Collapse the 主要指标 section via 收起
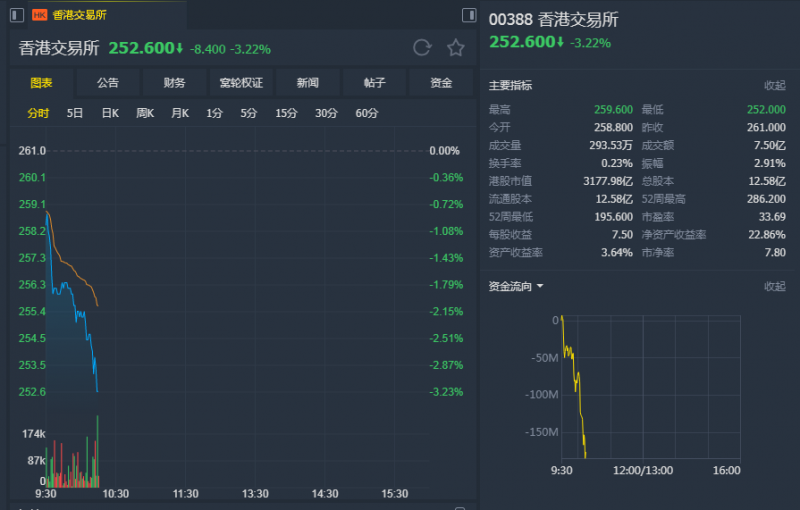Viewport: 800px width, 510px height. tap(774, 85)
